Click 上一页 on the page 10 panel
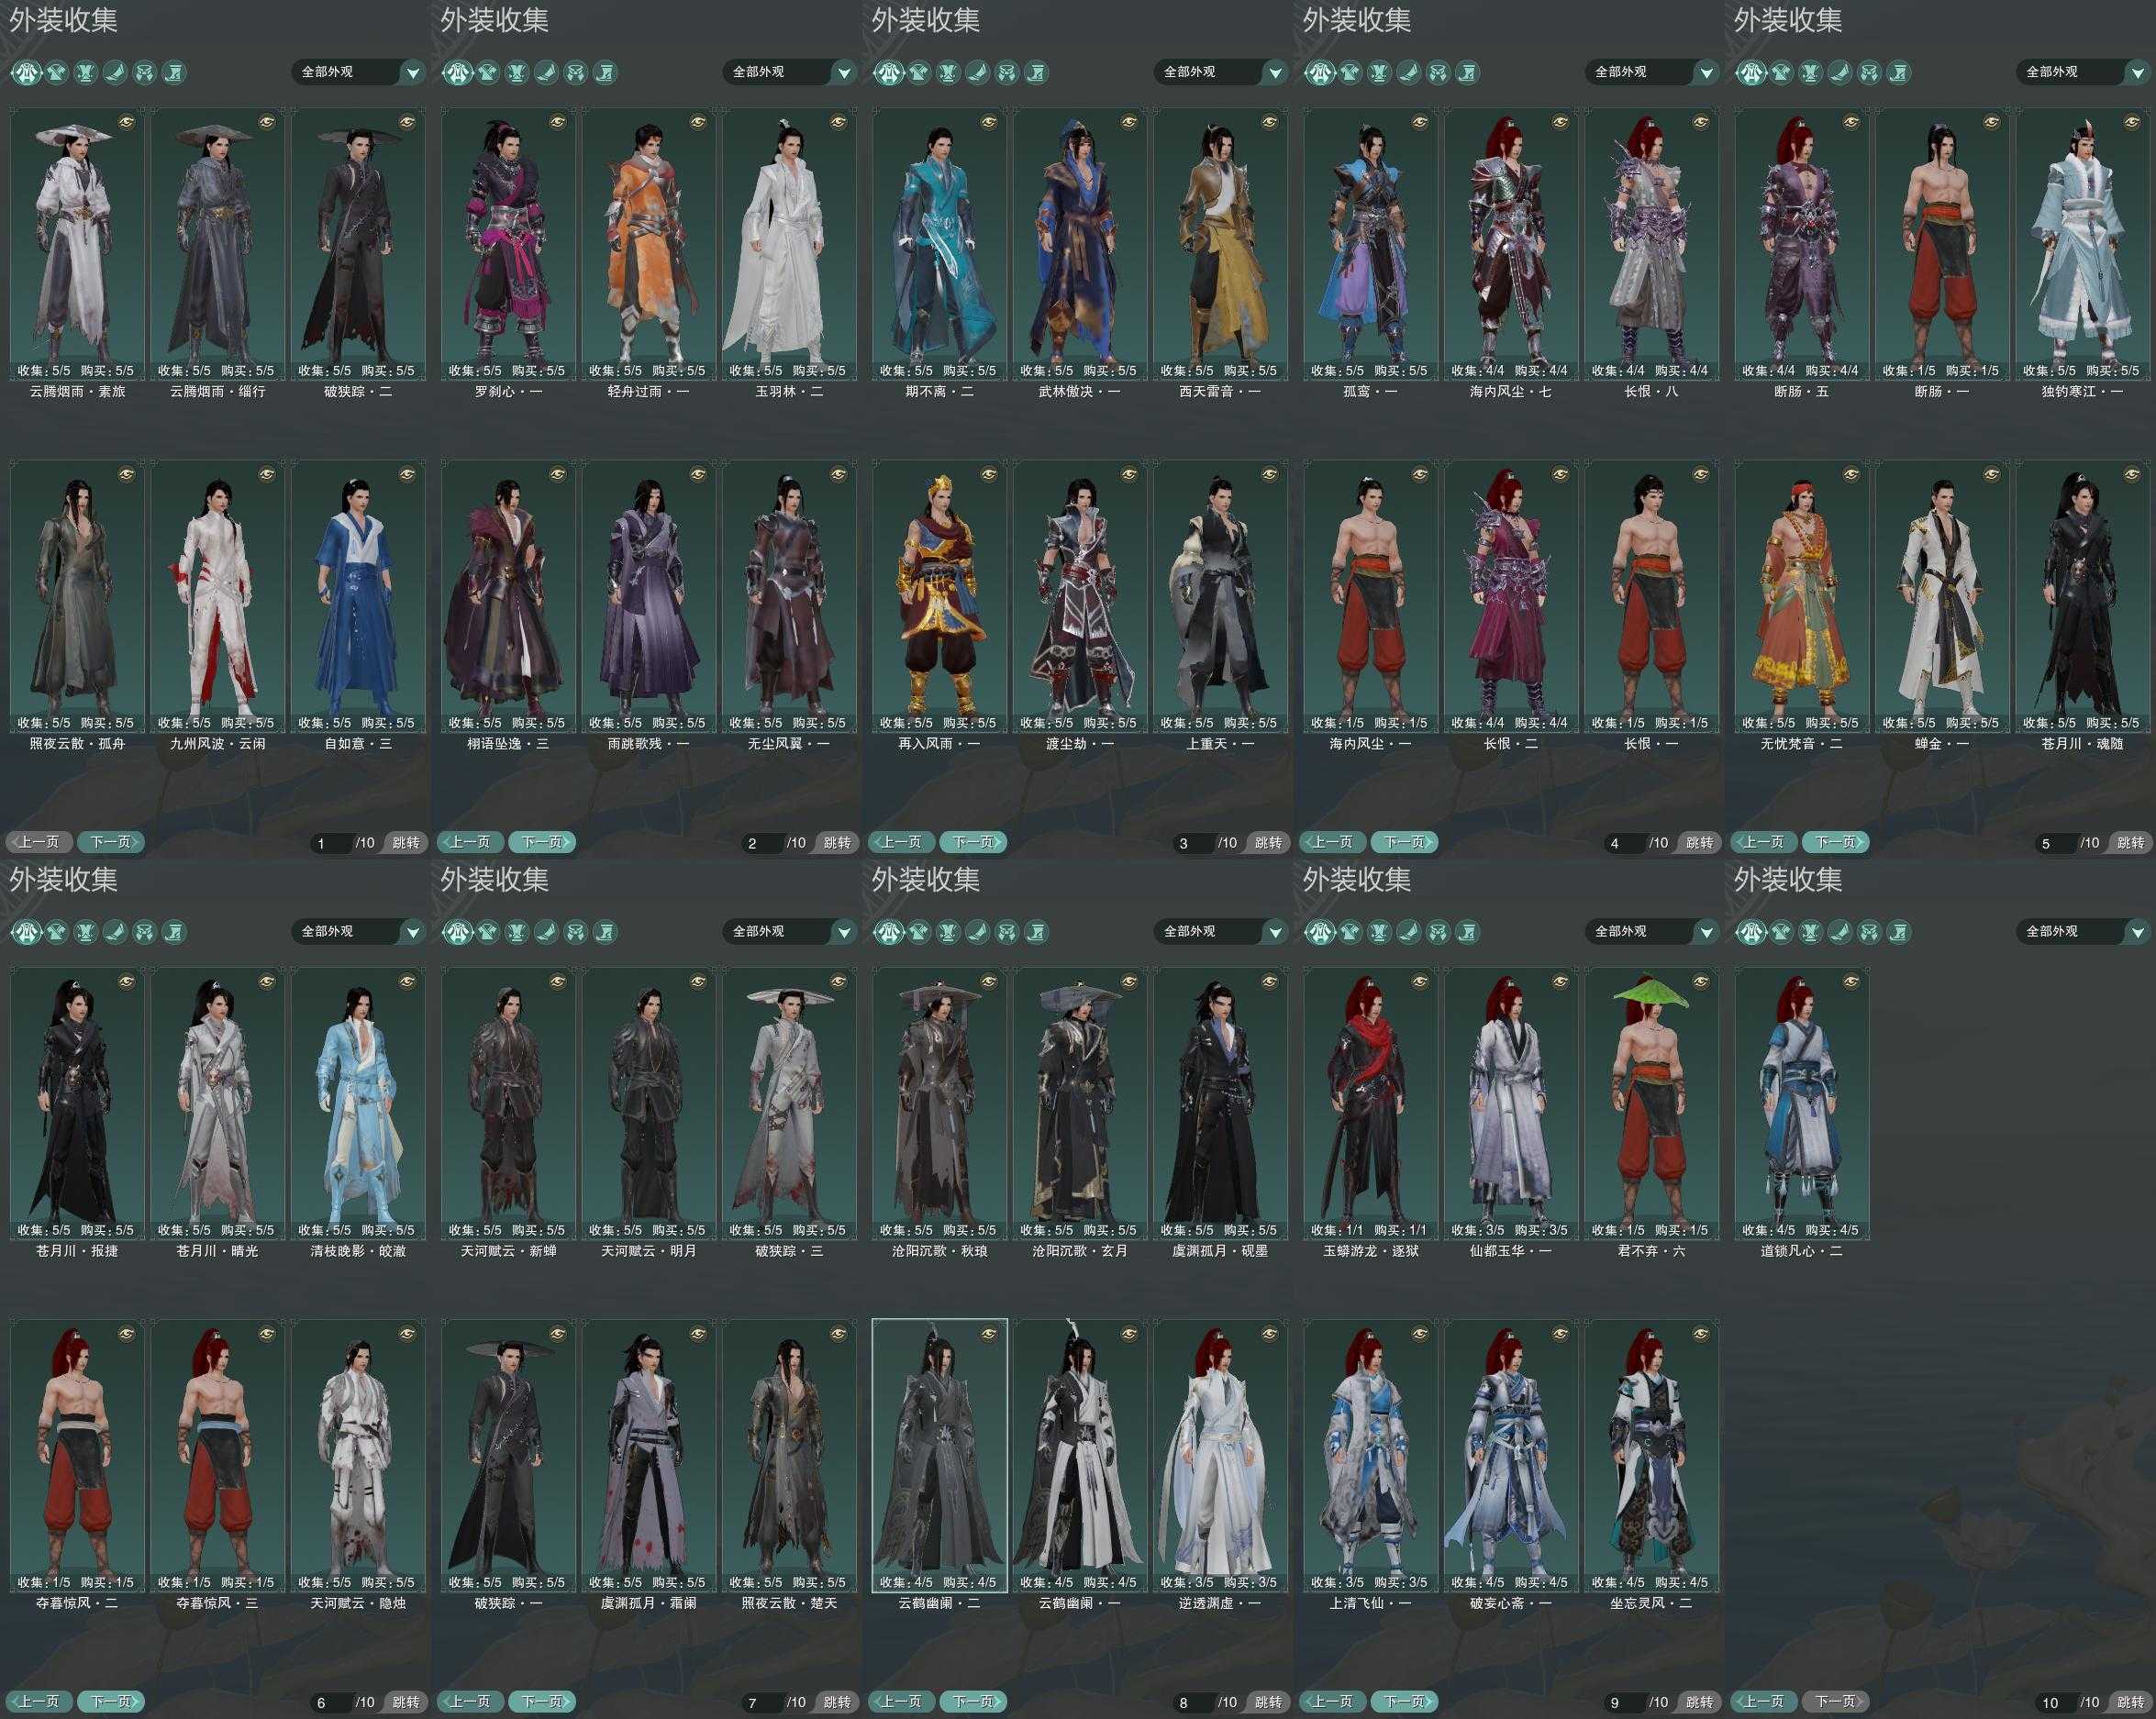The image size is (2156, 1719). [1764, 1701]
